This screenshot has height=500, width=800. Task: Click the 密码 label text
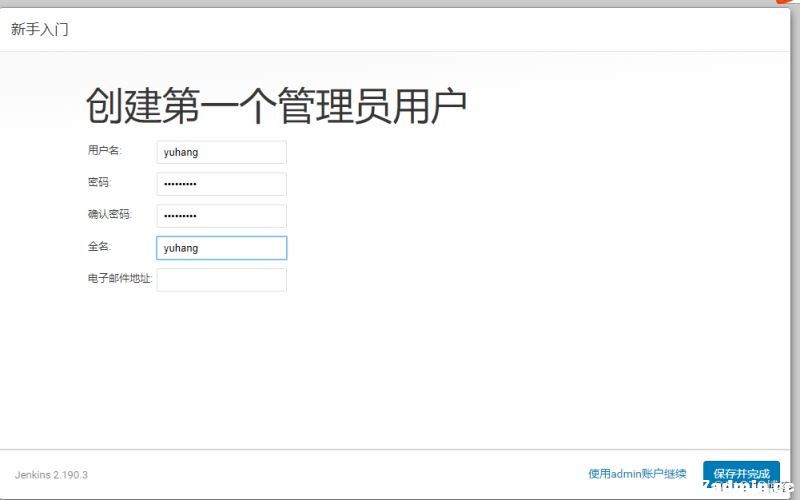[99, 182]
